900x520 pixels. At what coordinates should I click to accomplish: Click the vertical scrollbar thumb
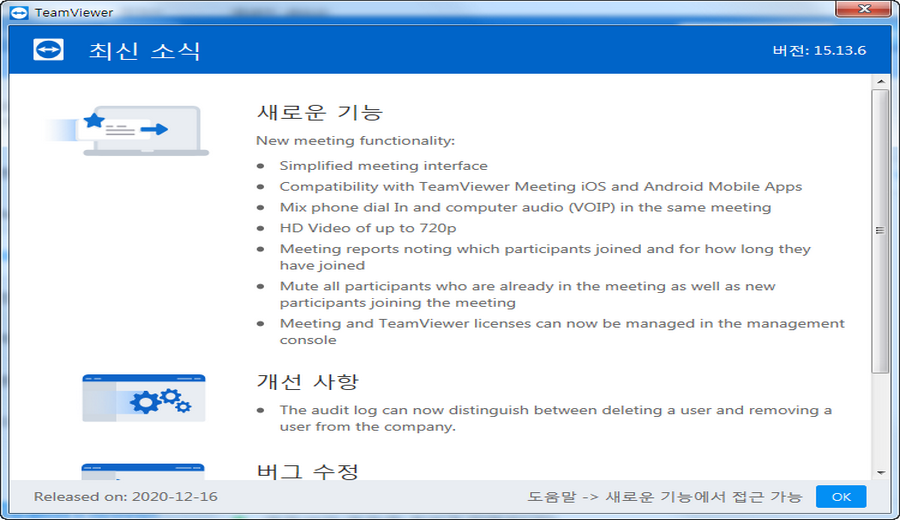(x=880, y=231)
